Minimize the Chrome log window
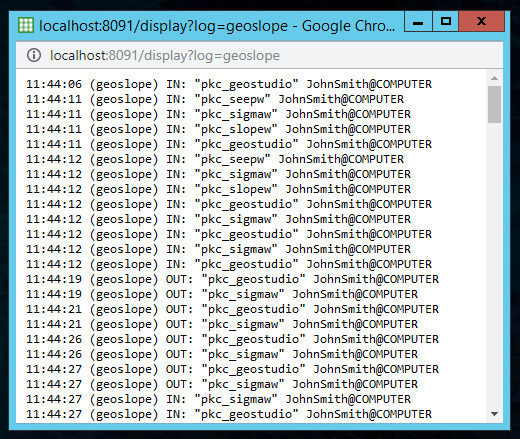The width and height of the screenshot is (520, 439). point(418,22)
